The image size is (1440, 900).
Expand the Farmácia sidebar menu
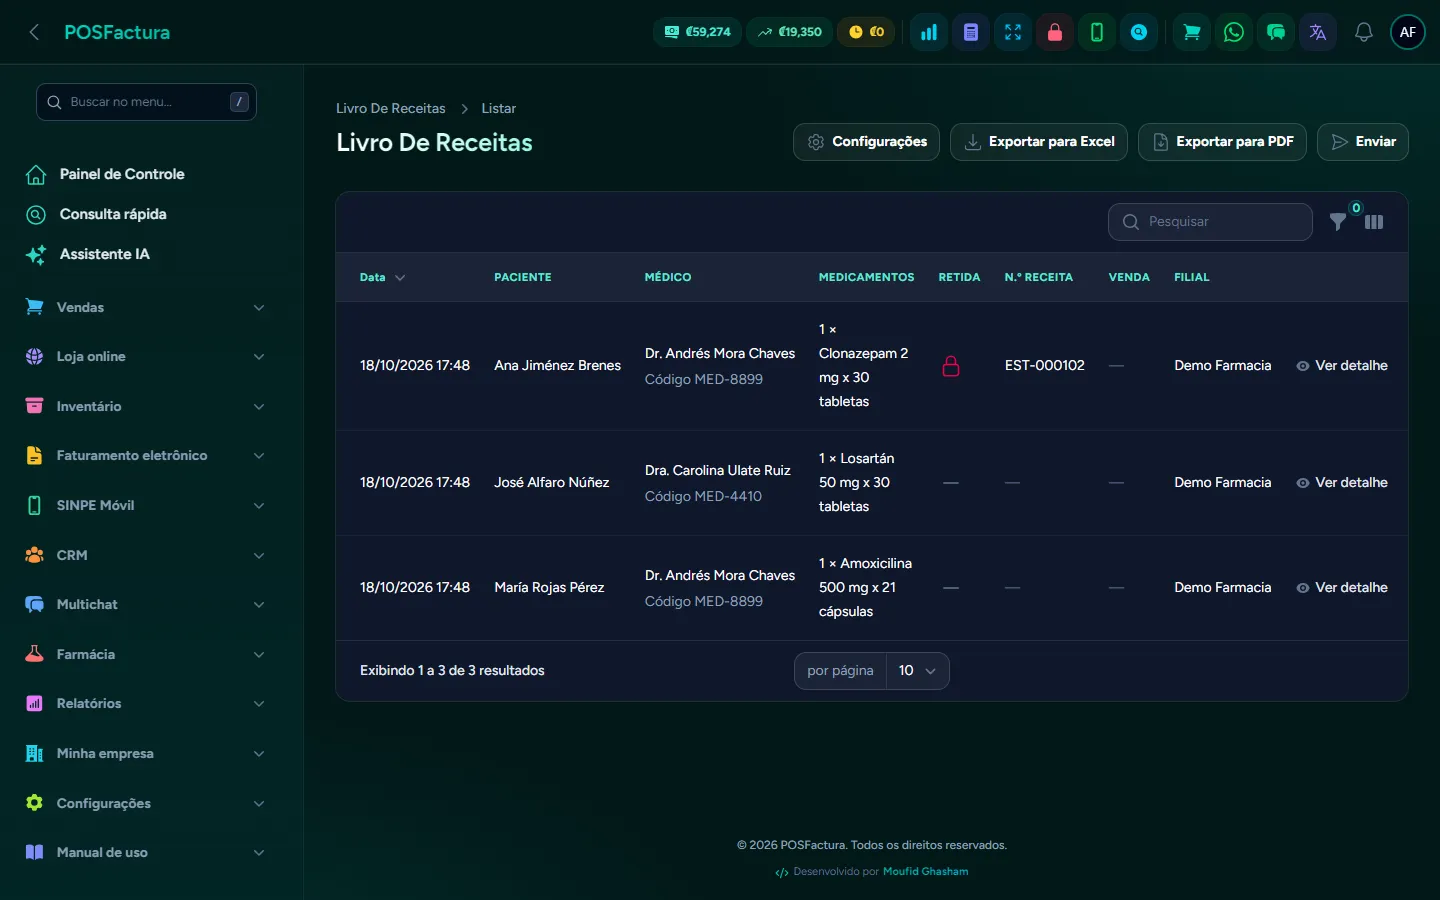(145, 654)
